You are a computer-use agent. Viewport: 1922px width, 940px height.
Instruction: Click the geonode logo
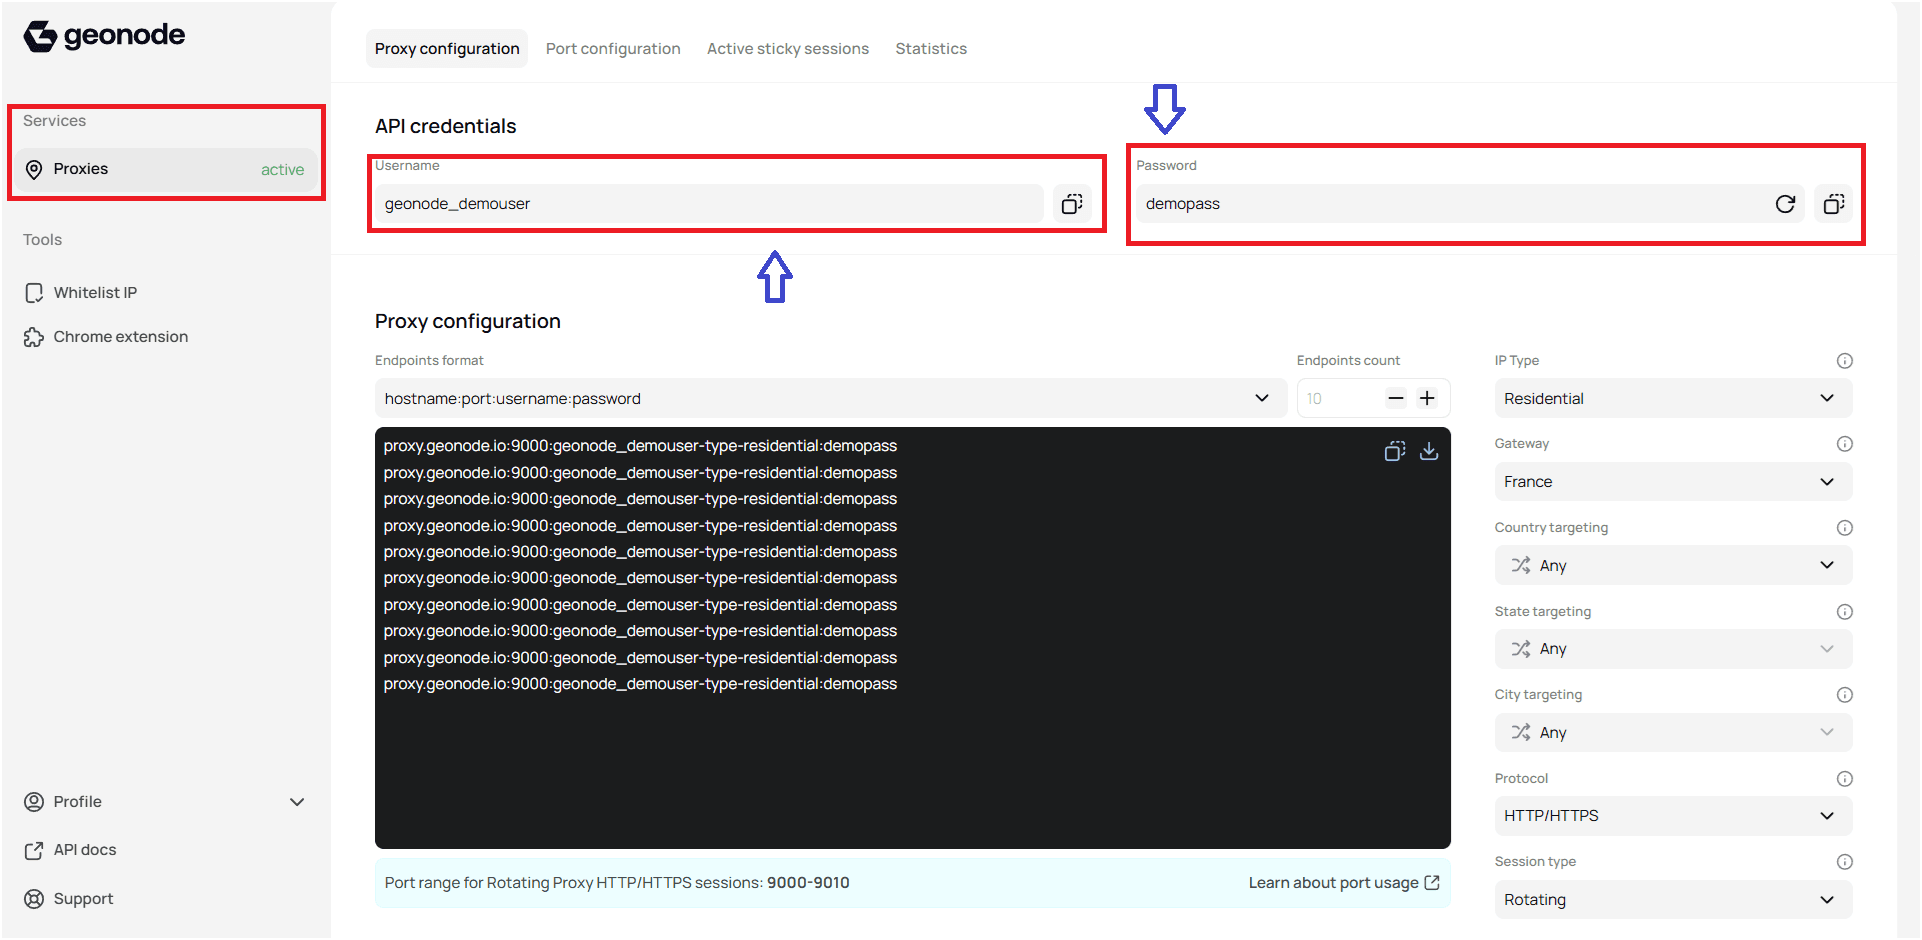103,35
